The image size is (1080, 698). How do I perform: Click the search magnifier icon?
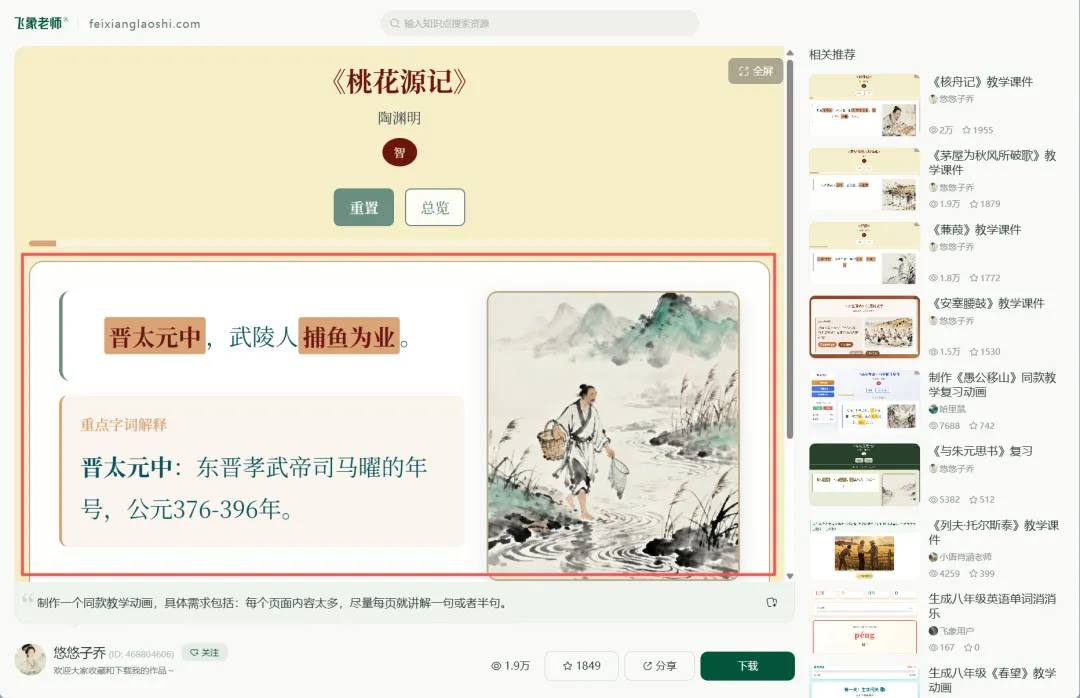pyautogui.click(x=395, y=23)
